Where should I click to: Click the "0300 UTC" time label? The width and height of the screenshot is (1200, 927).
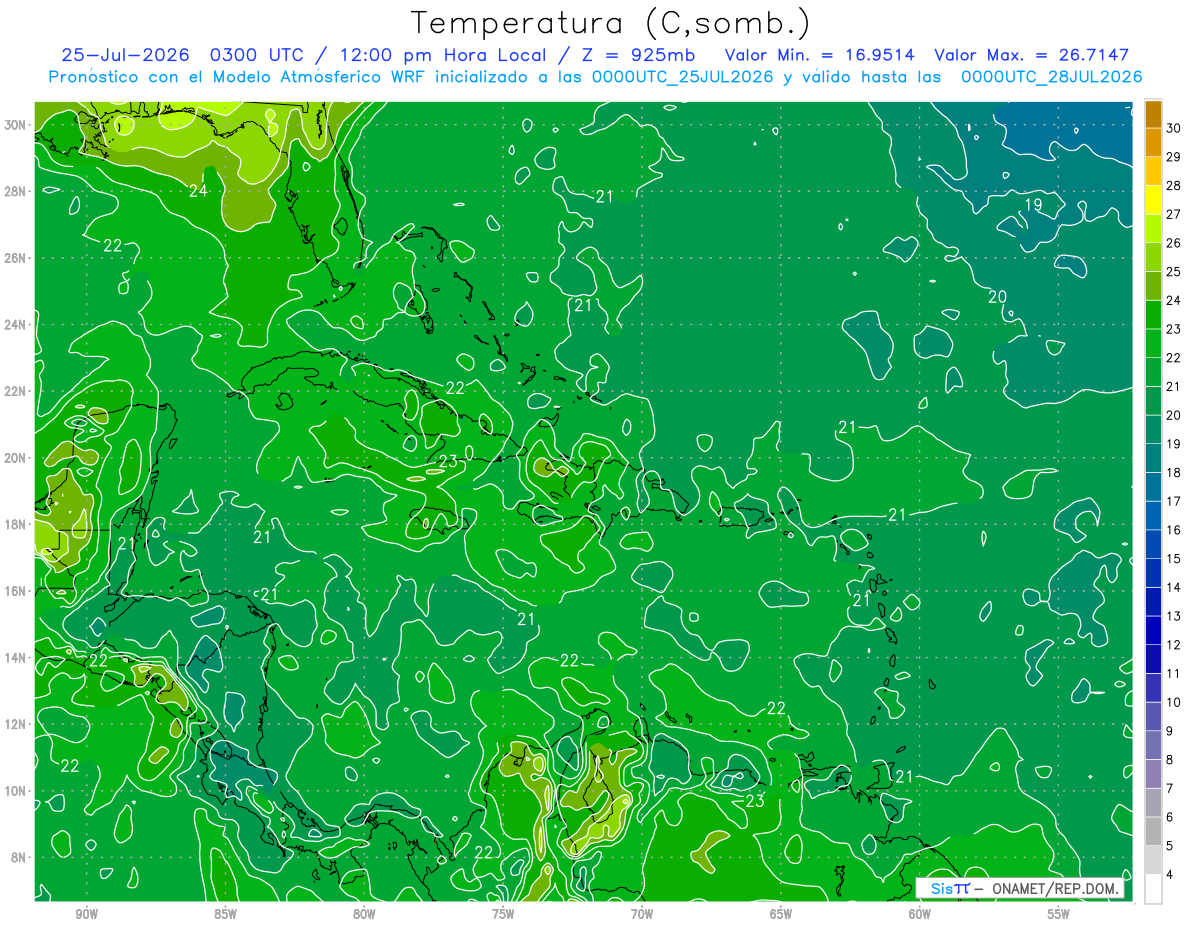point(260,55)
